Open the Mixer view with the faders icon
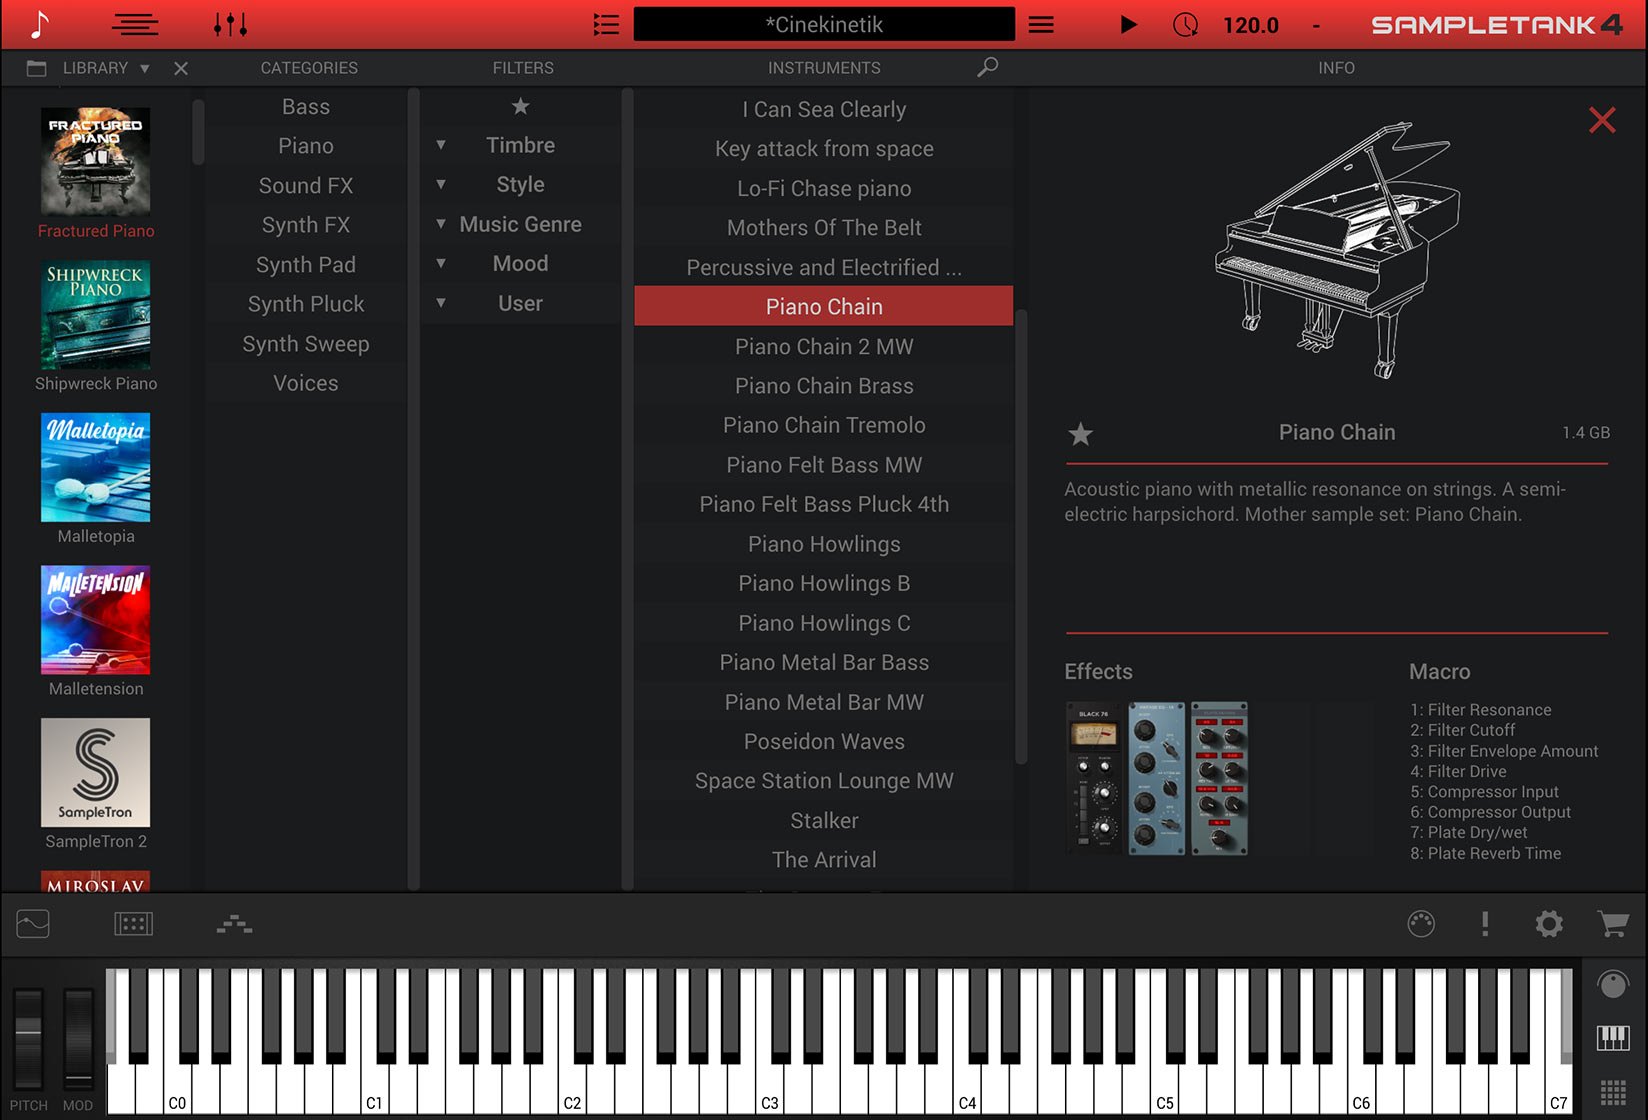This screenshot has height=1120, width=1648. coord(230,24)
